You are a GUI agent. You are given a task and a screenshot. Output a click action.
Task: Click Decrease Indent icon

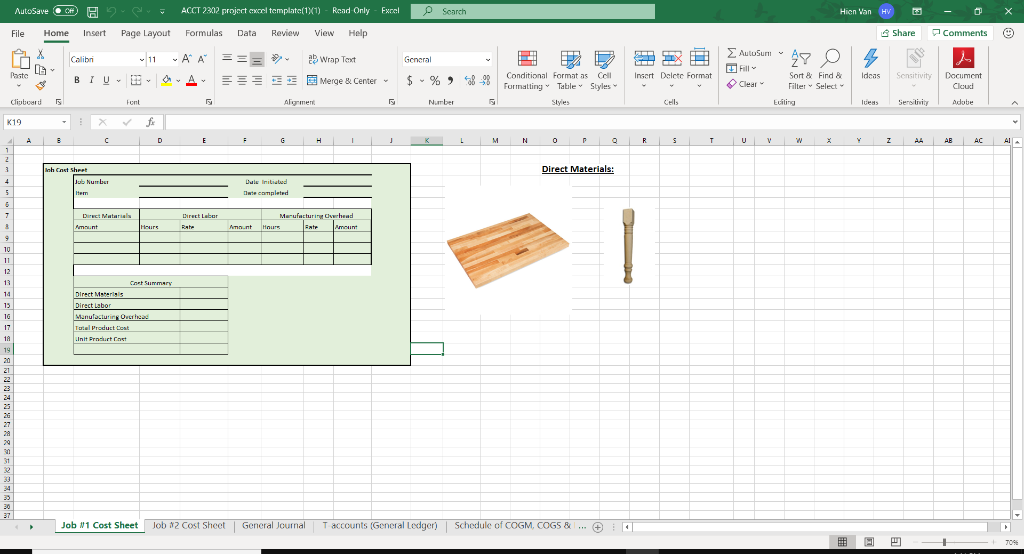click(277, 80)
